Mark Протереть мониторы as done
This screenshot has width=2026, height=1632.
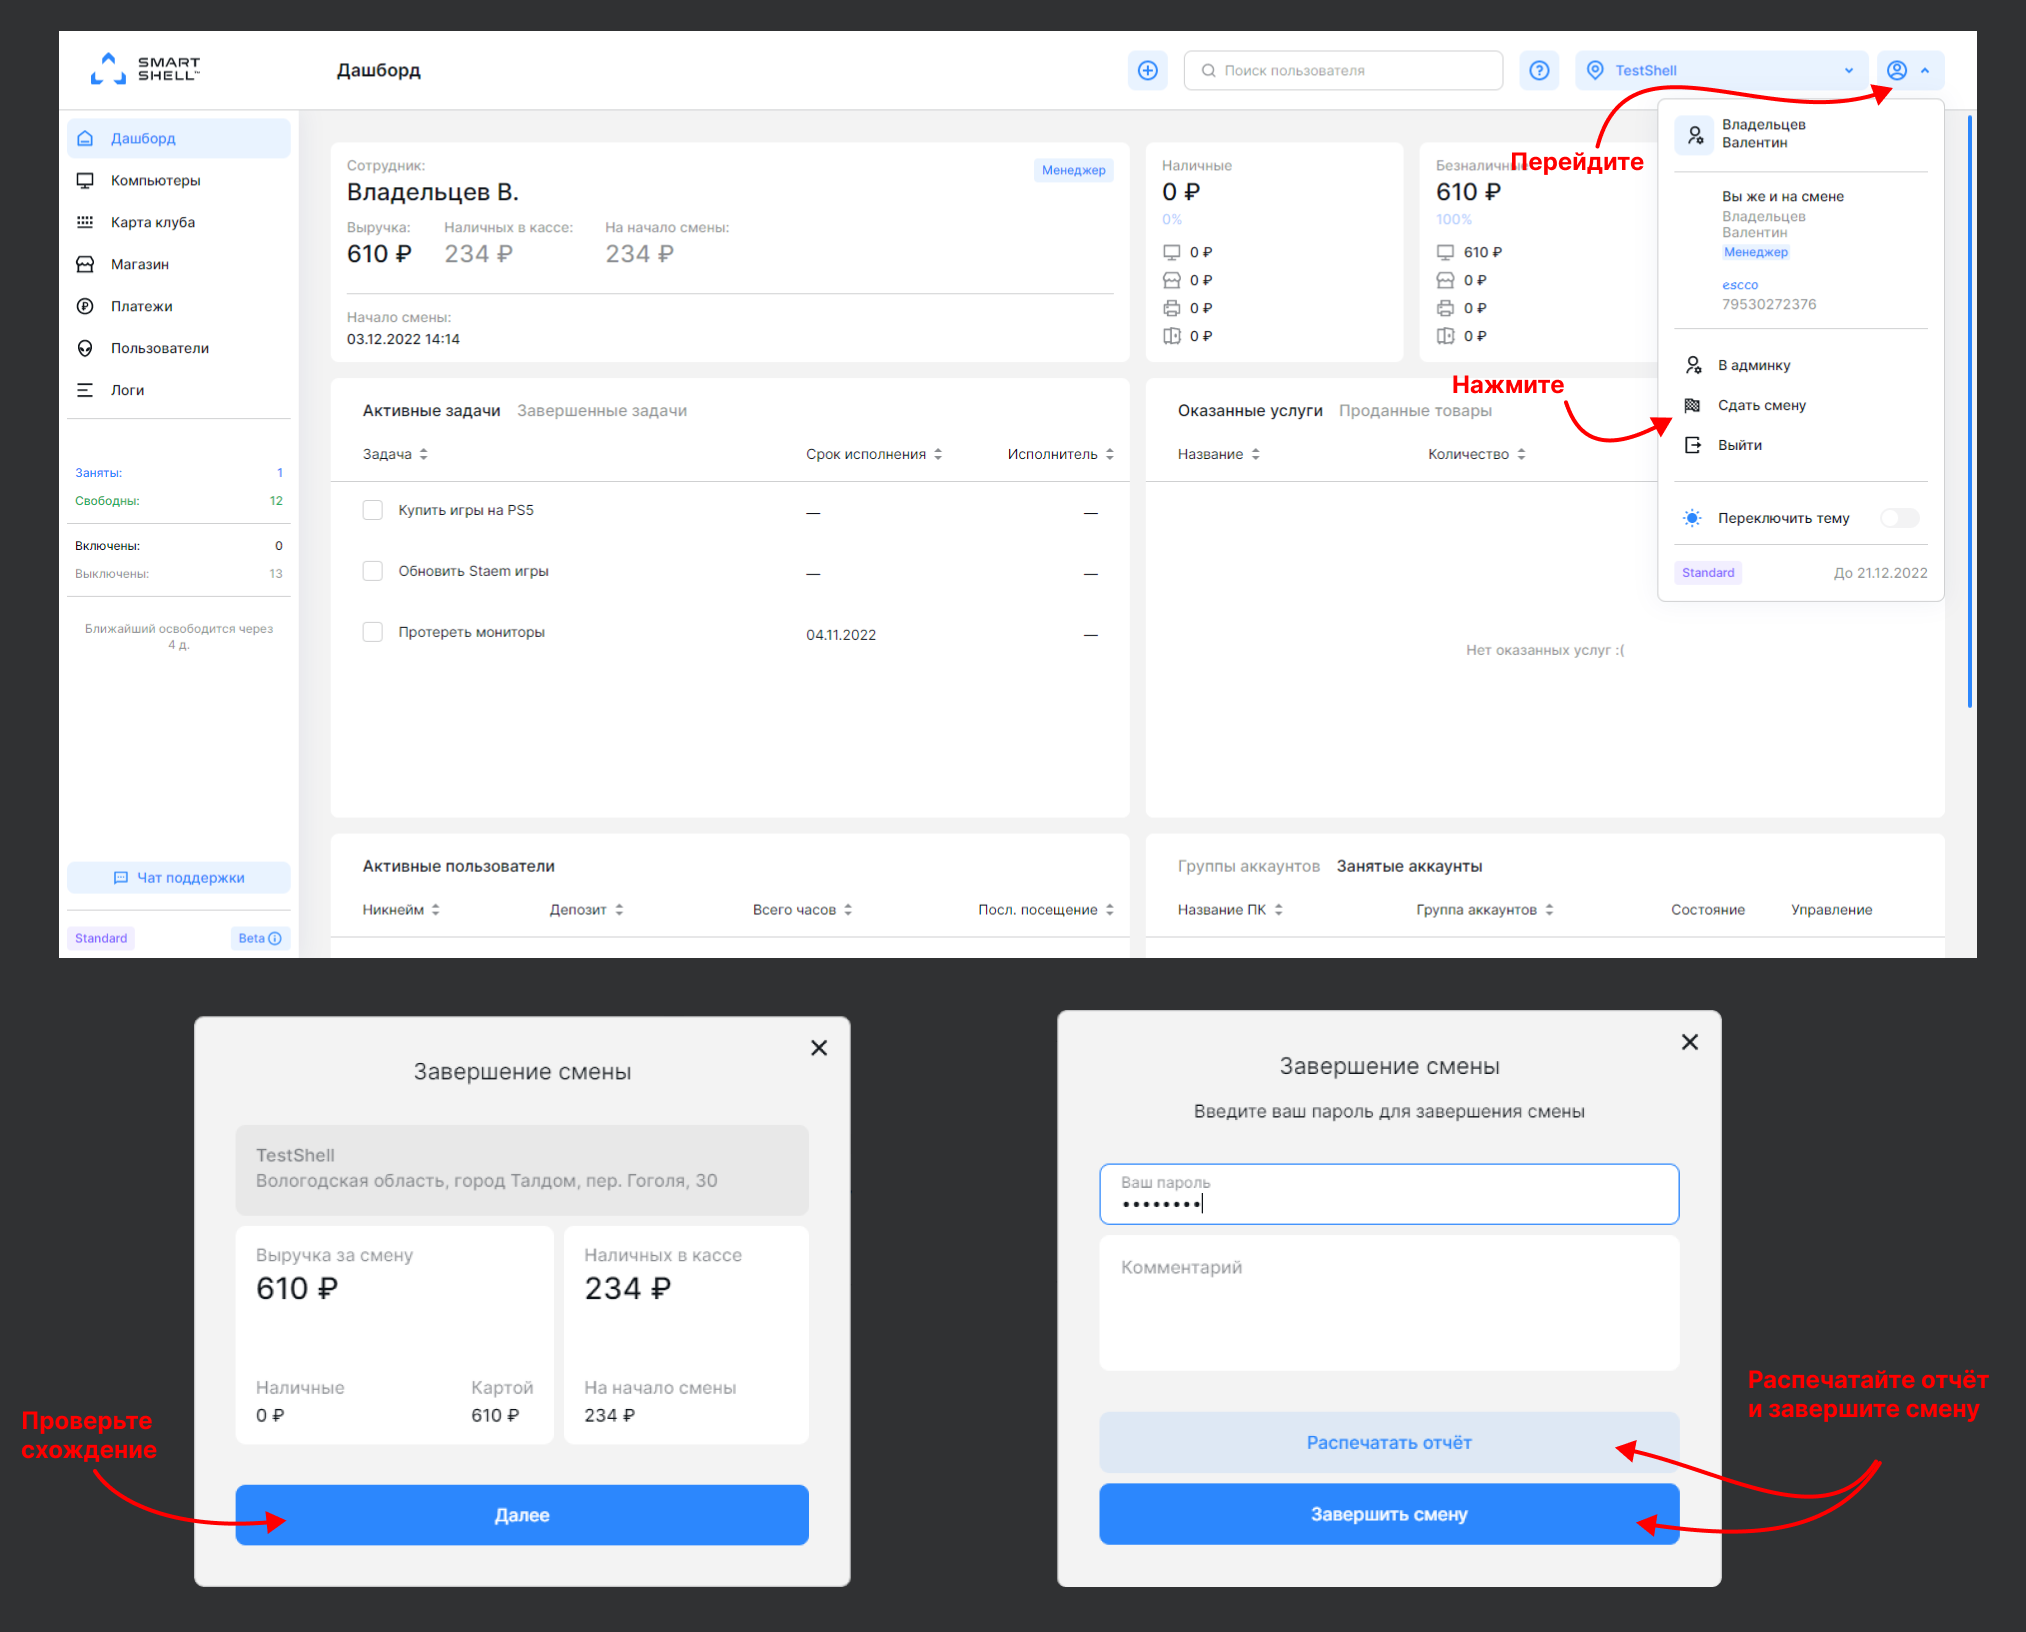[x=372, y=632]
